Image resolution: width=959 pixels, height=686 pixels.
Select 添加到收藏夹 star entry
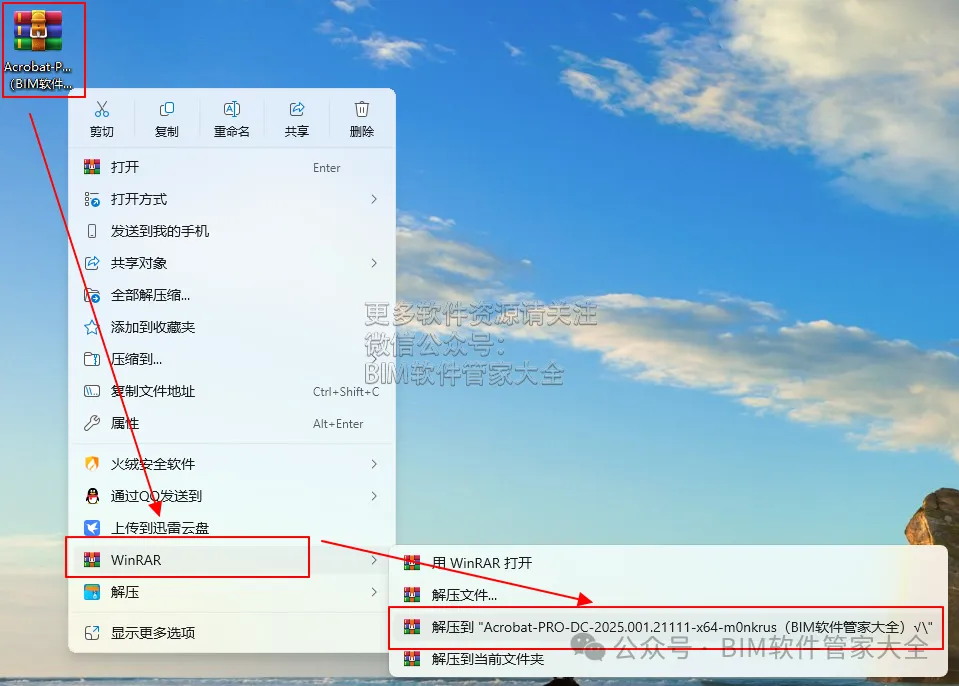point(232,327)
